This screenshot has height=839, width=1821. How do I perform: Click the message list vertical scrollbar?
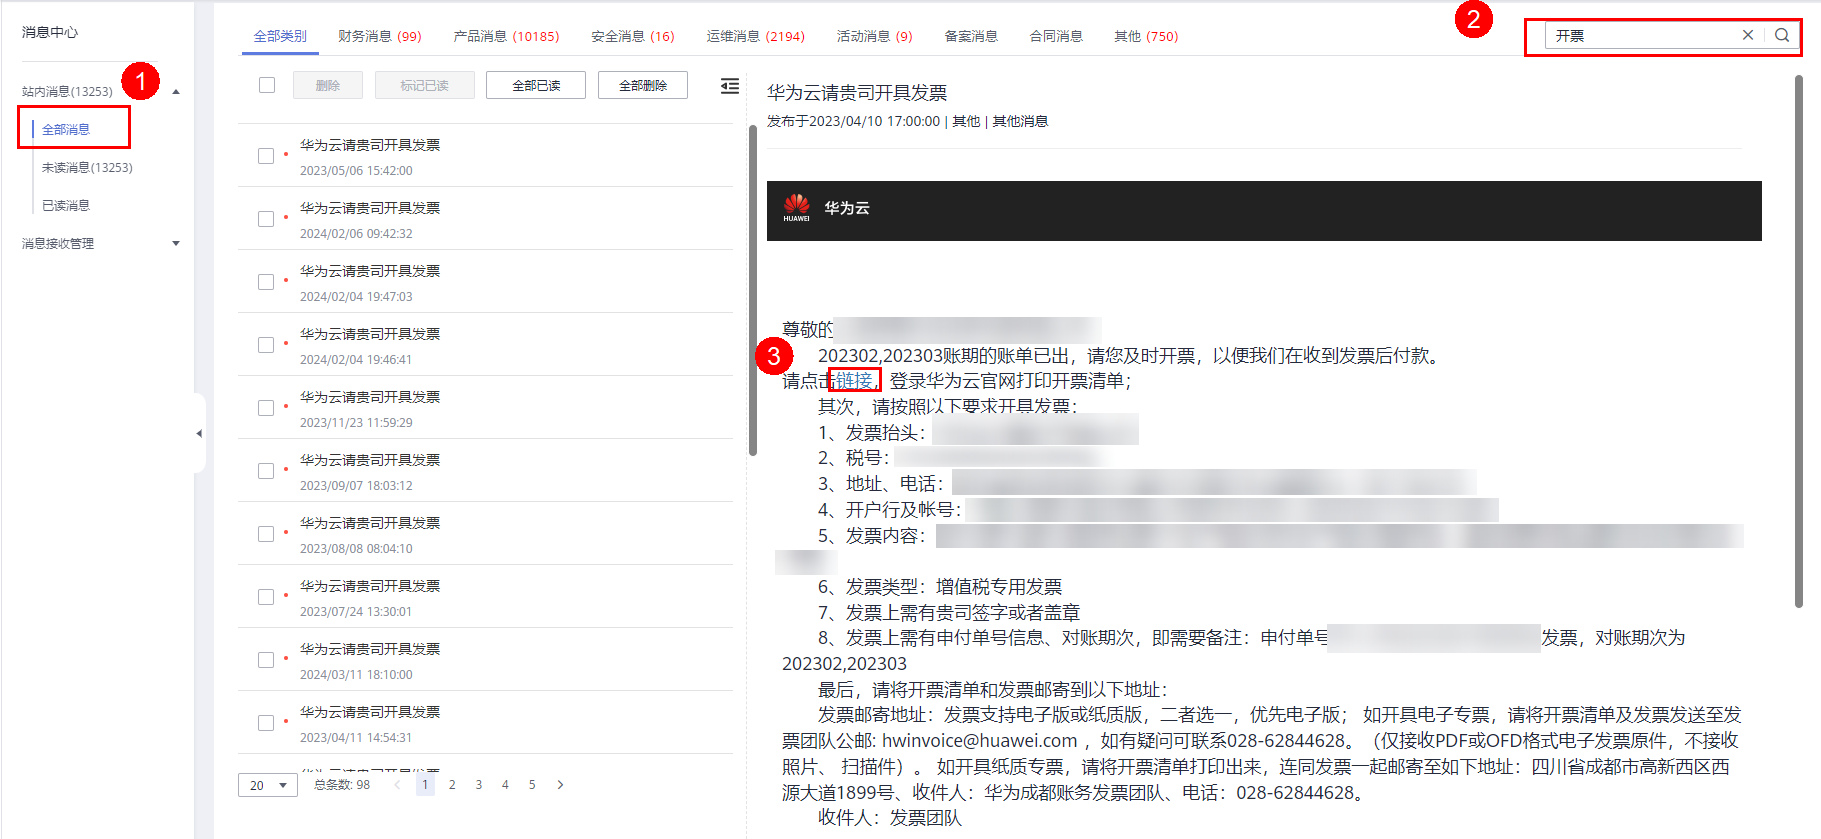coord(752,290)
